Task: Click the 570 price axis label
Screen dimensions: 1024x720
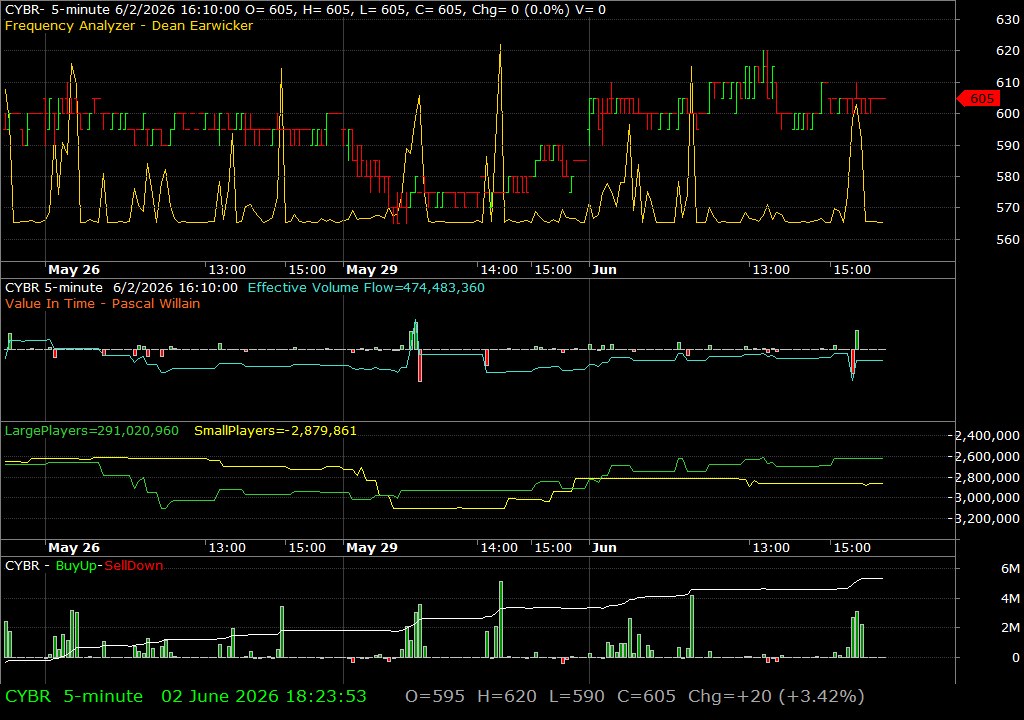Action: click(1008, 208)
